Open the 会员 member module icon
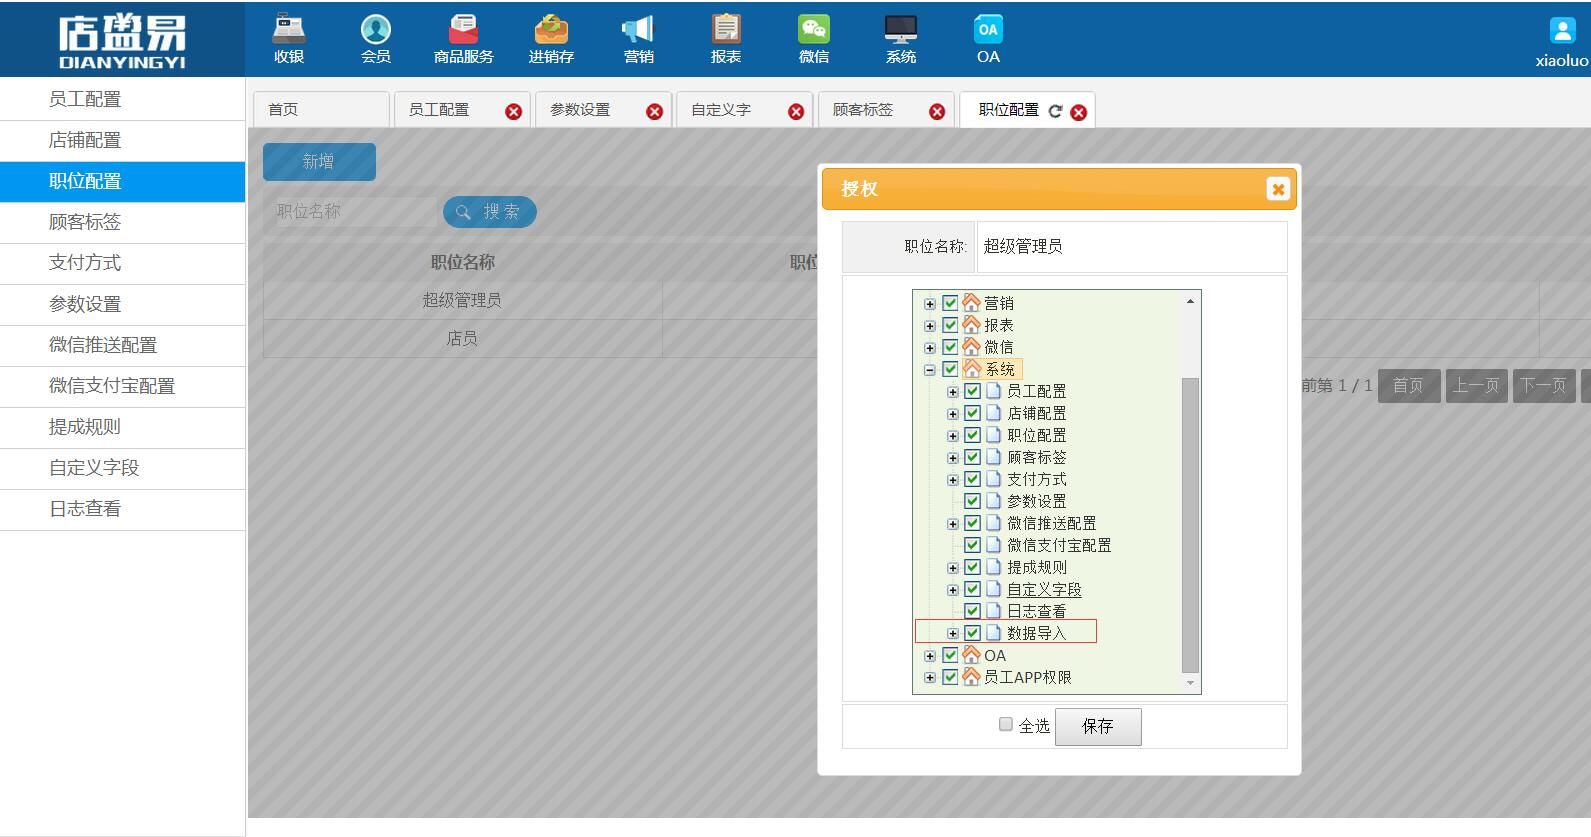 click(376, 29)
